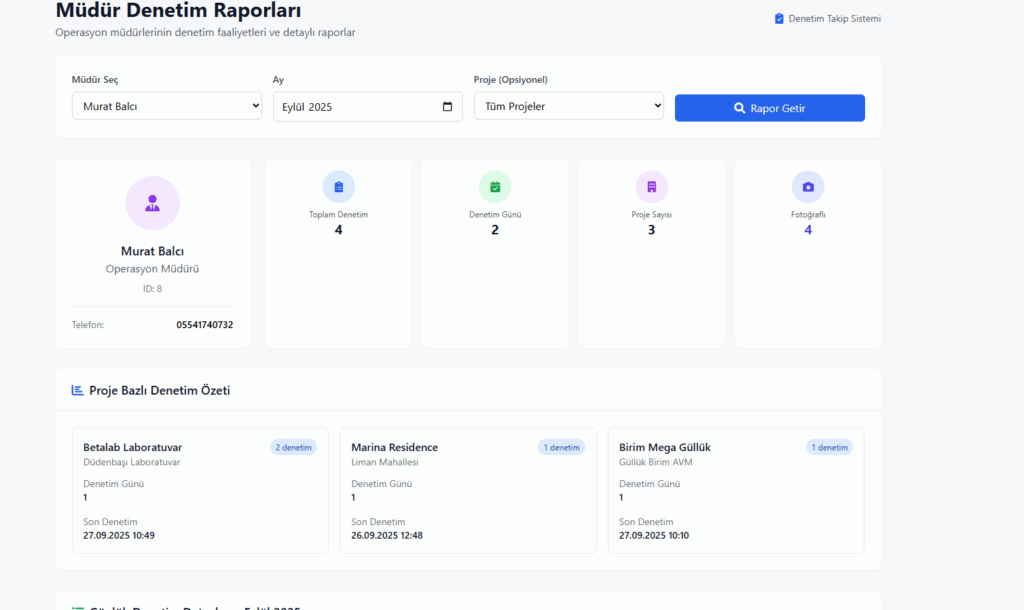Click the purple building icon above Proje Sayısı
This screenshot has height=610, width=1024.
point(651,187)
